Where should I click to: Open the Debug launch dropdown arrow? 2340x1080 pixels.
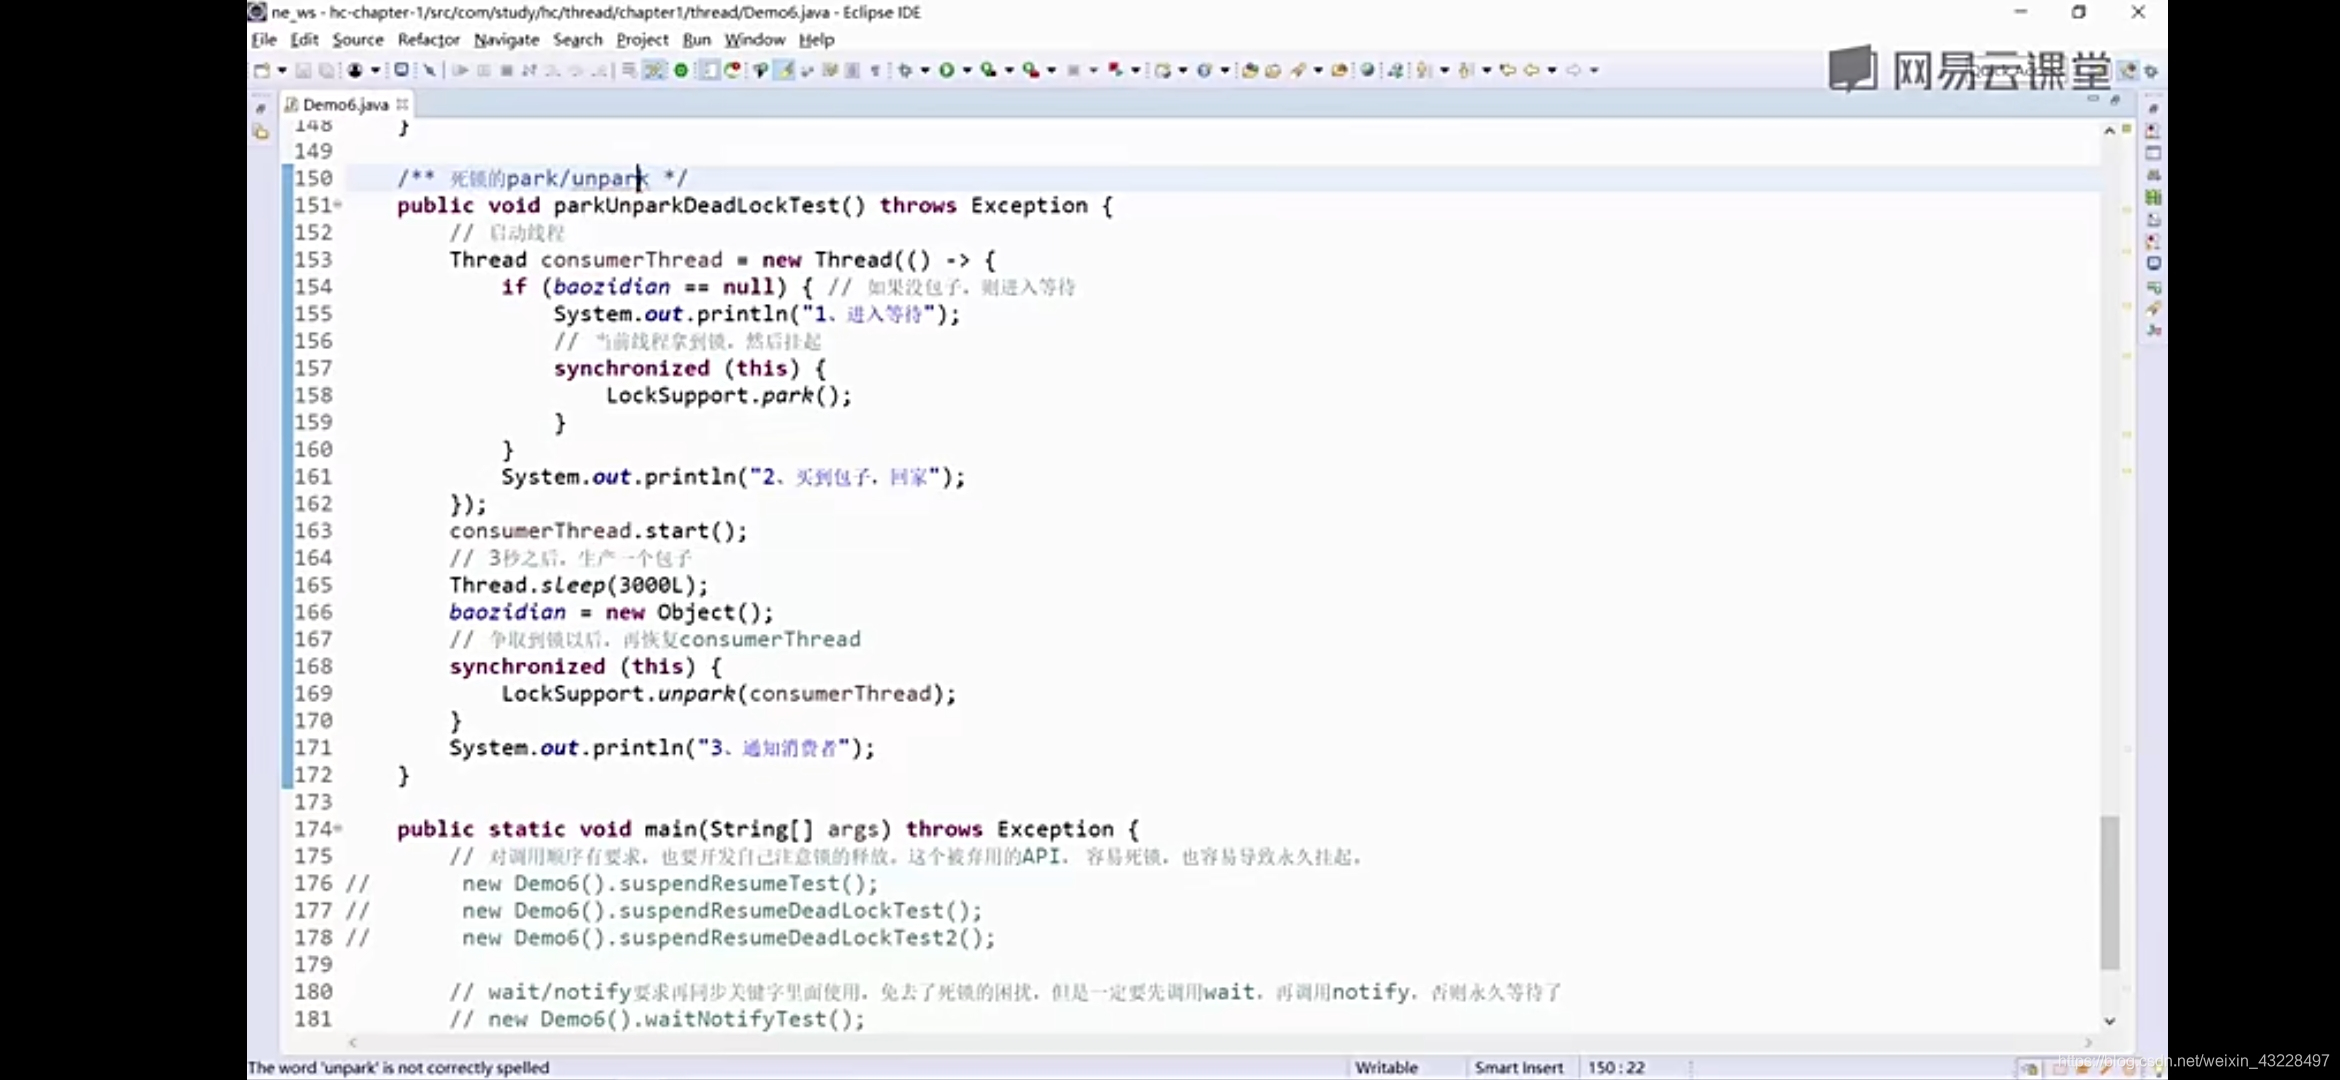pyautogui.click(x=925, y=70)
